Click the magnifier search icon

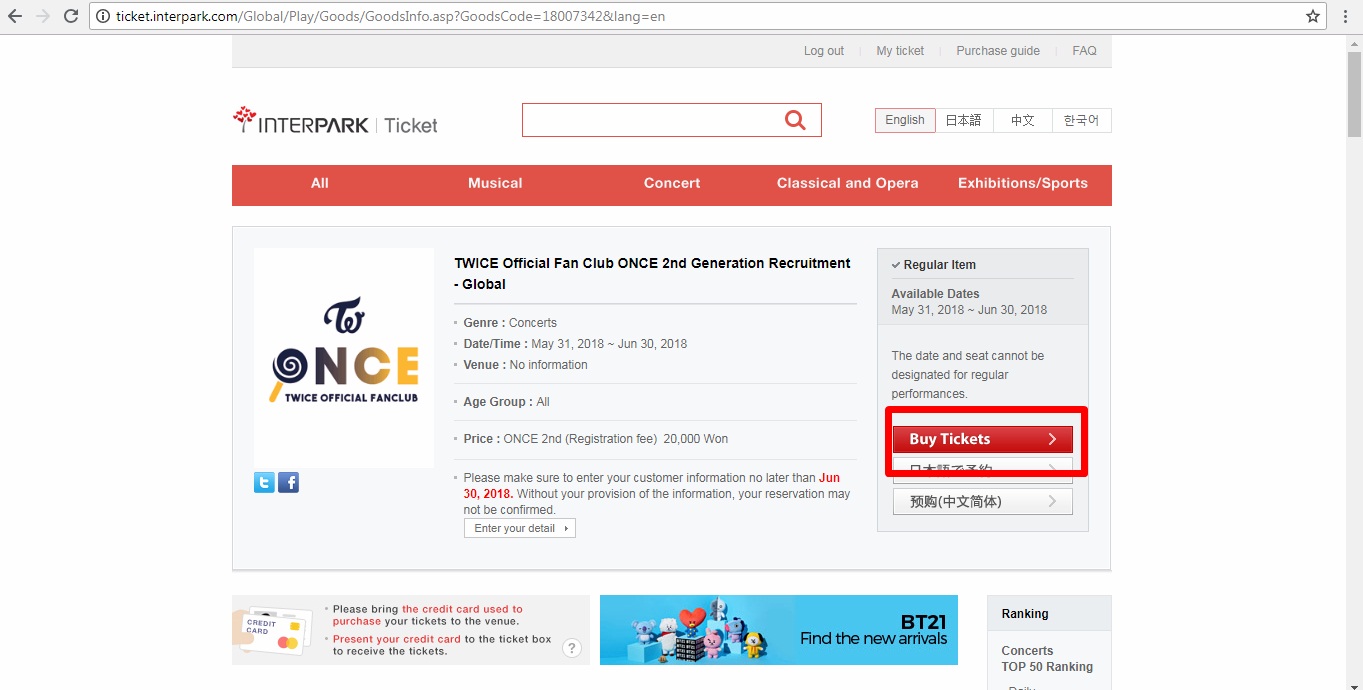[x=795, y=120]
